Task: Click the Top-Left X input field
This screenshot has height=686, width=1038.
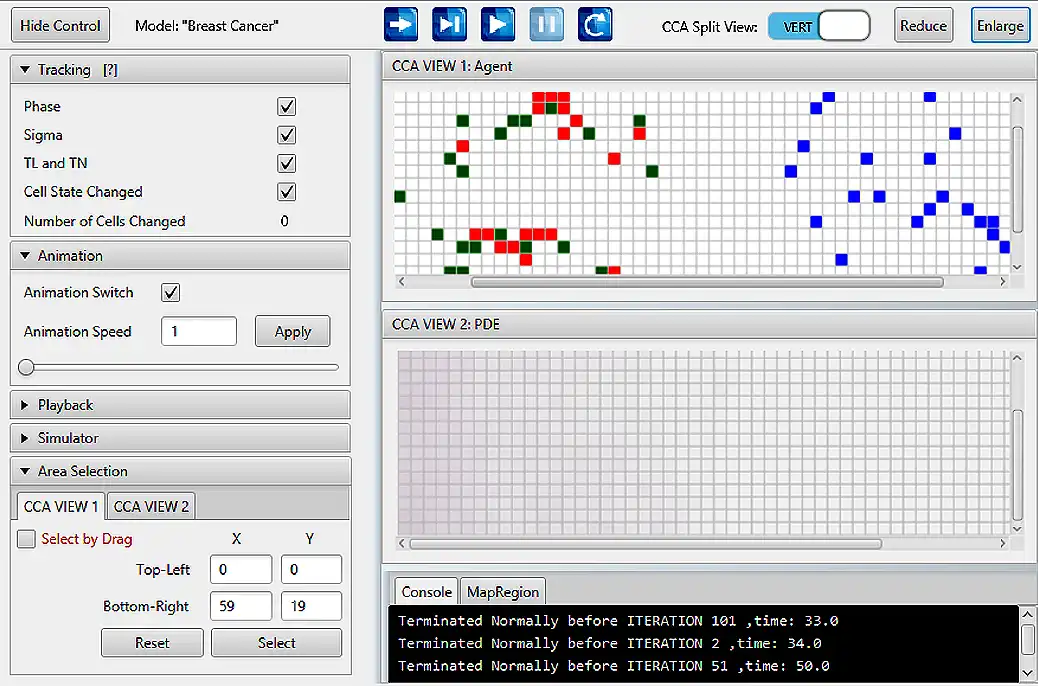Action: tap(240, 569)
